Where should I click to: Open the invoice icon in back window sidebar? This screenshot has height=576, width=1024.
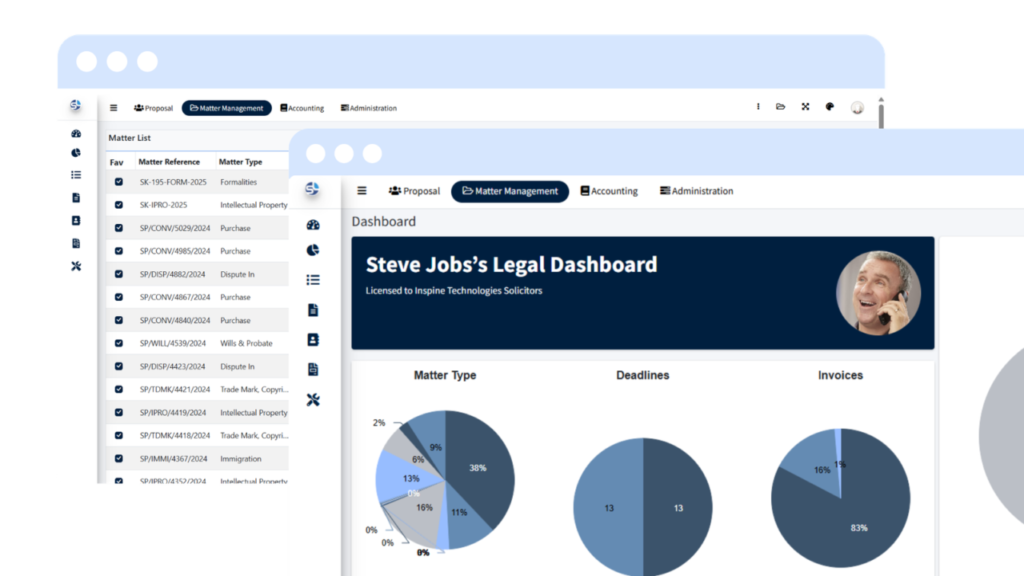pyautogui.click(x=76, y=243)
